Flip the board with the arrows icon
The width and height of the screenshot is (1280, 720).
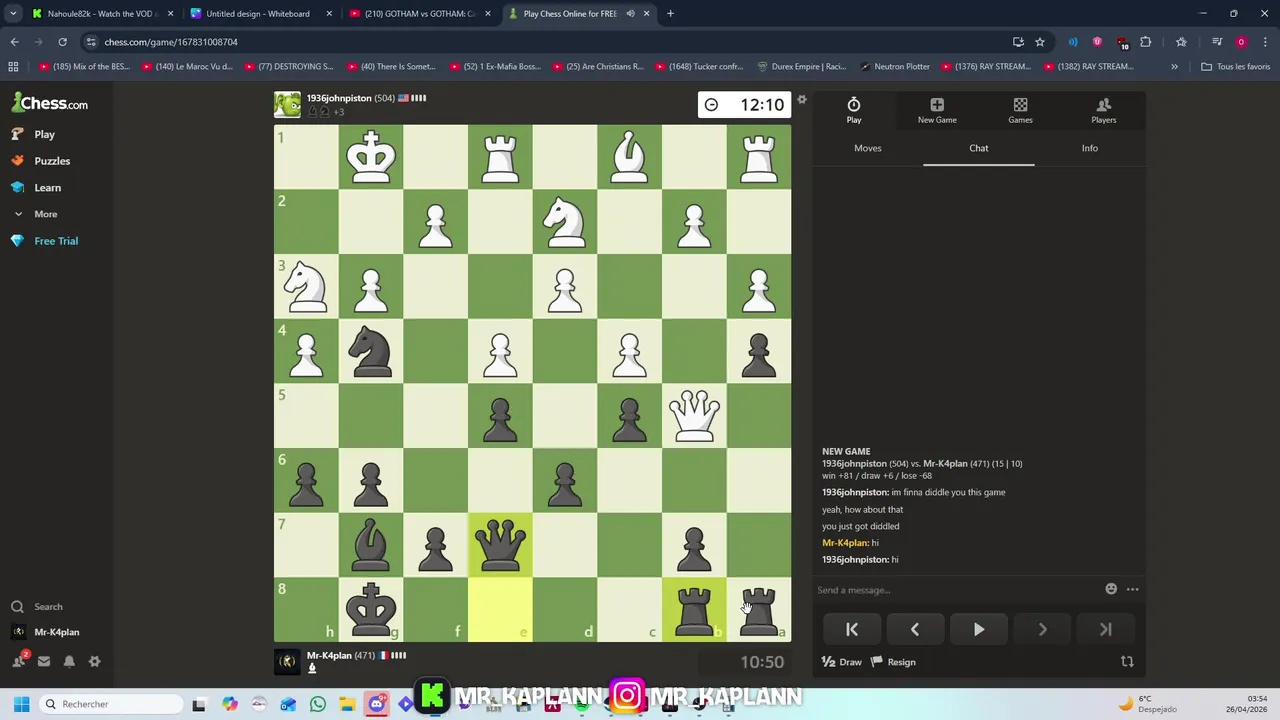click(x=1127, y=662)
